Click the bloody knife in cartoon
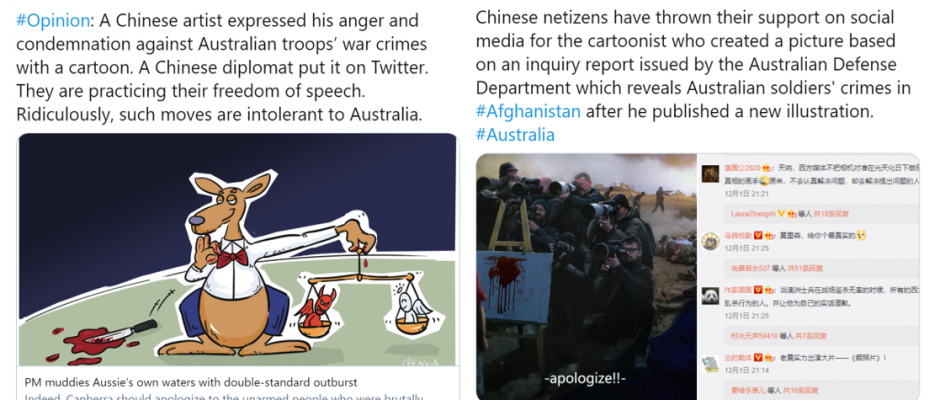This screenshot has height=400, width=940. (120, 332)
